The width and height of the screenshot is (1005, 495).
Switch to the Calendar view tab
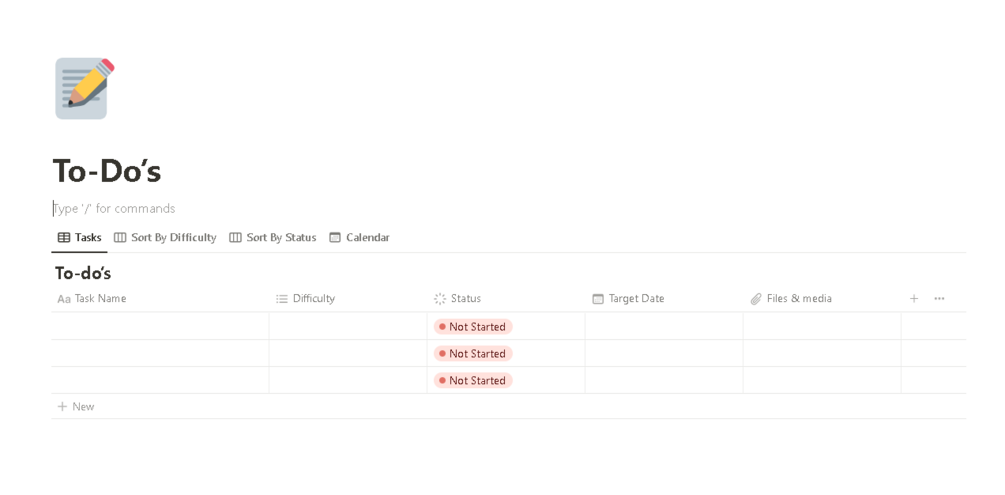tap(359, 238)
